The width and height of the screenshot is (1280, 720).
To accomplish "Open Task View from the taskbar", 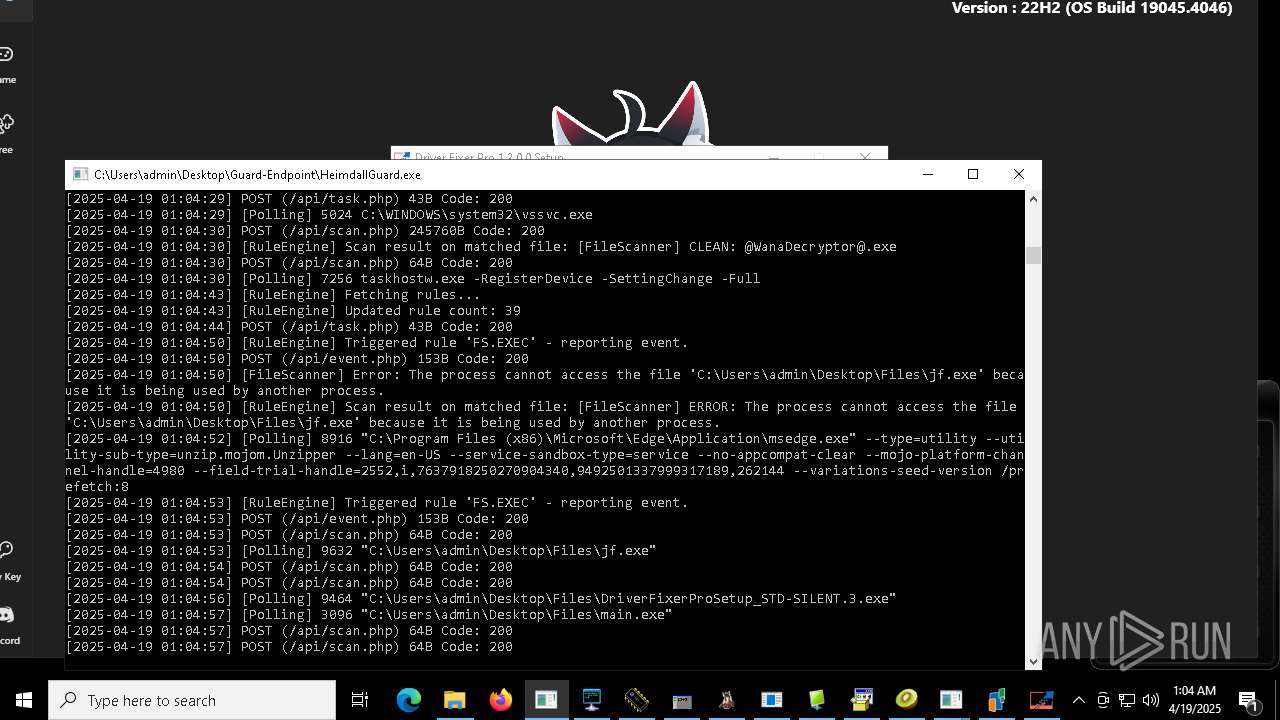I will pyautogui.click(x=360, y=700).
